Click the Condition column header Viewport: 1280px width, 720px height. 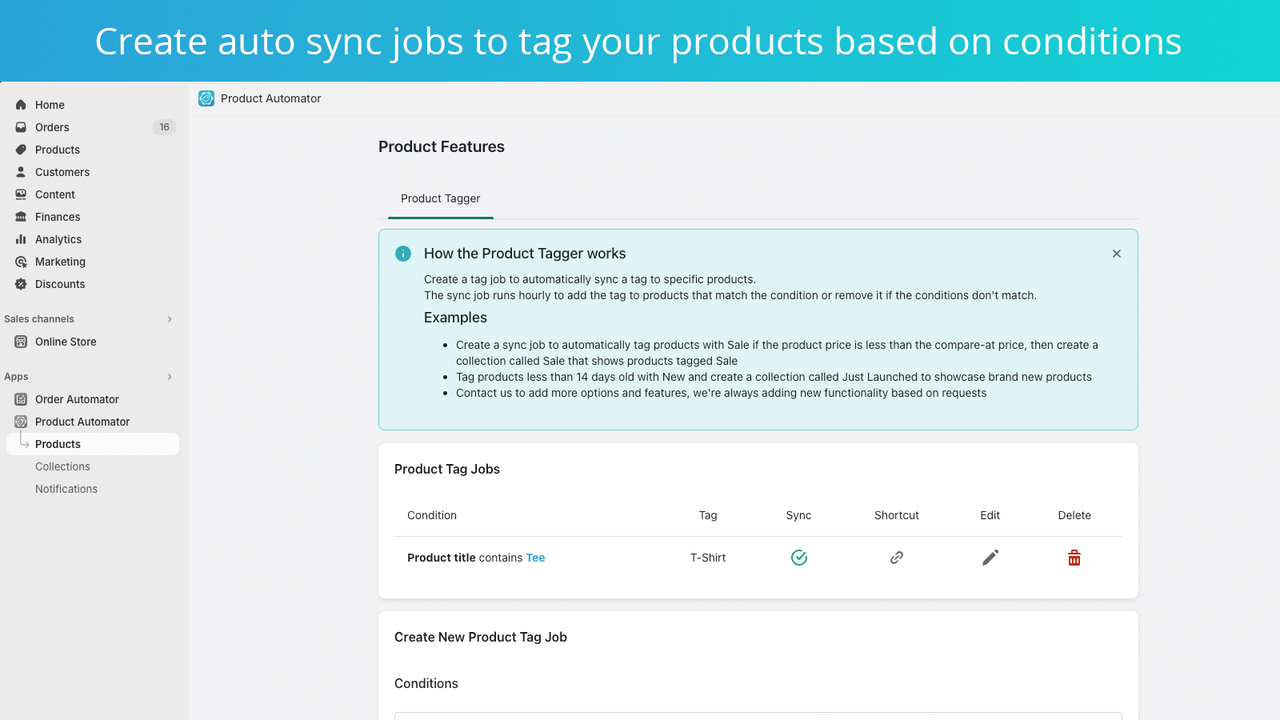[x=432, y=516]
